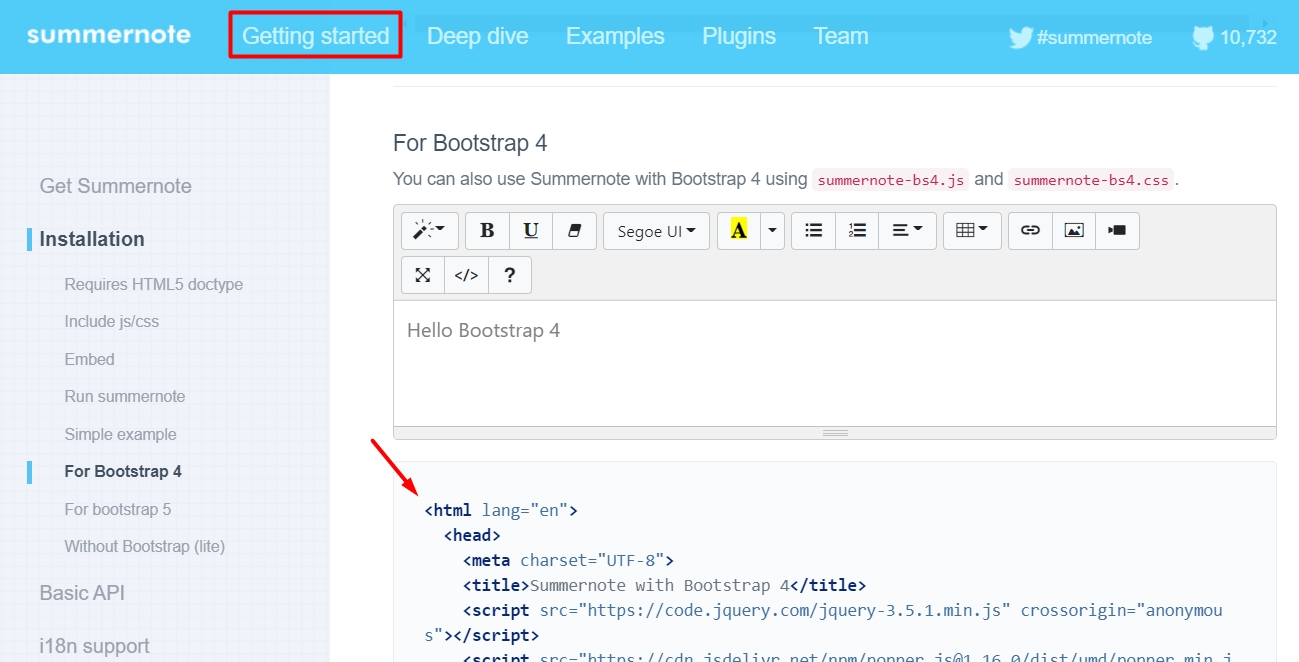This screenshot has width=1299, height=662.
Task: Jump to For bootstrap 5 section
Action: click(x=118, y=509)
